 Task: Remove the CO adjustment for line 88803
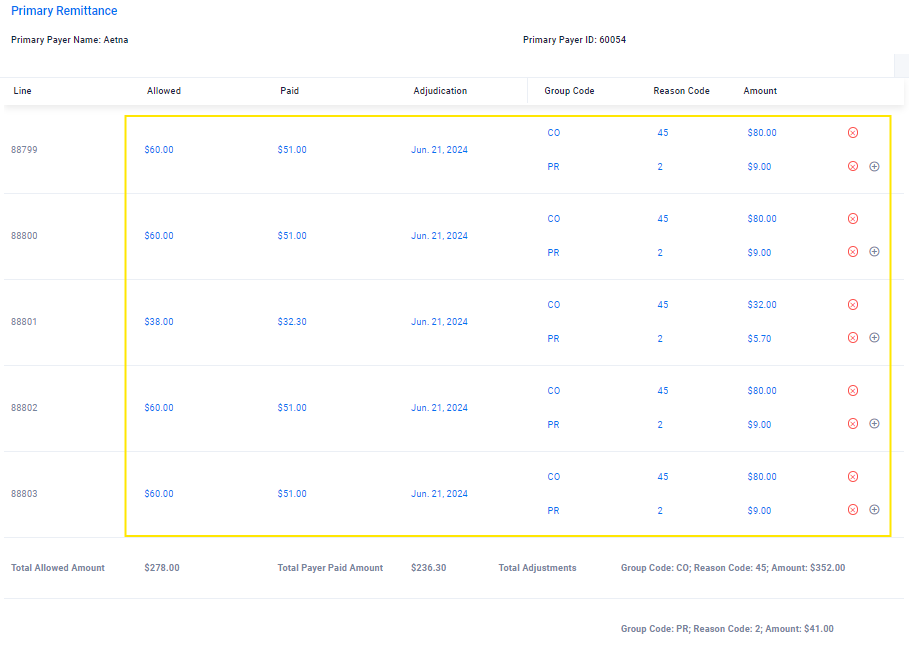pos(853,476)
